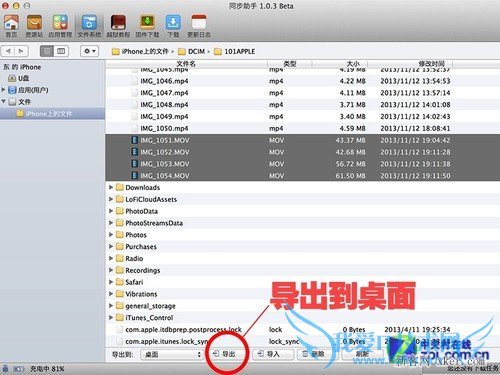The width and height of the screenshot is (500, 375).
Task: Click the Vibrations folder icon
Action: coord(120,294)
